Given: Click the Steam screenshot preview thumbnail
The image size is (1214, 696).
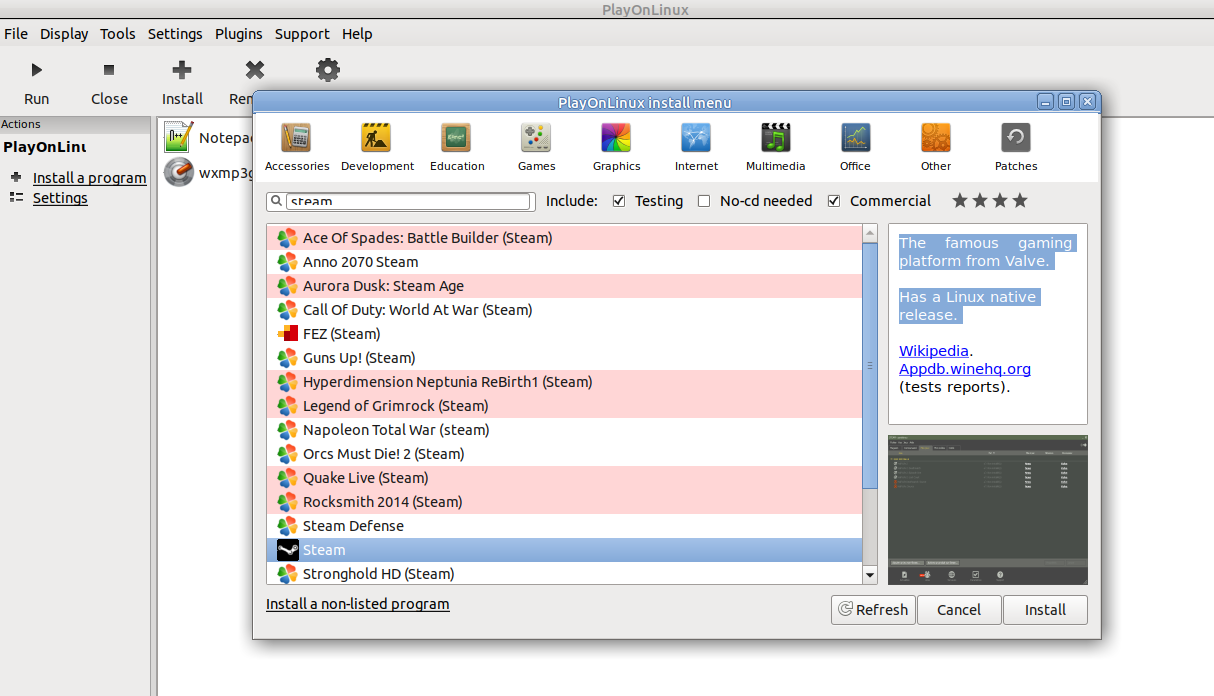Looking at the screenshot, I should [988, 510].
